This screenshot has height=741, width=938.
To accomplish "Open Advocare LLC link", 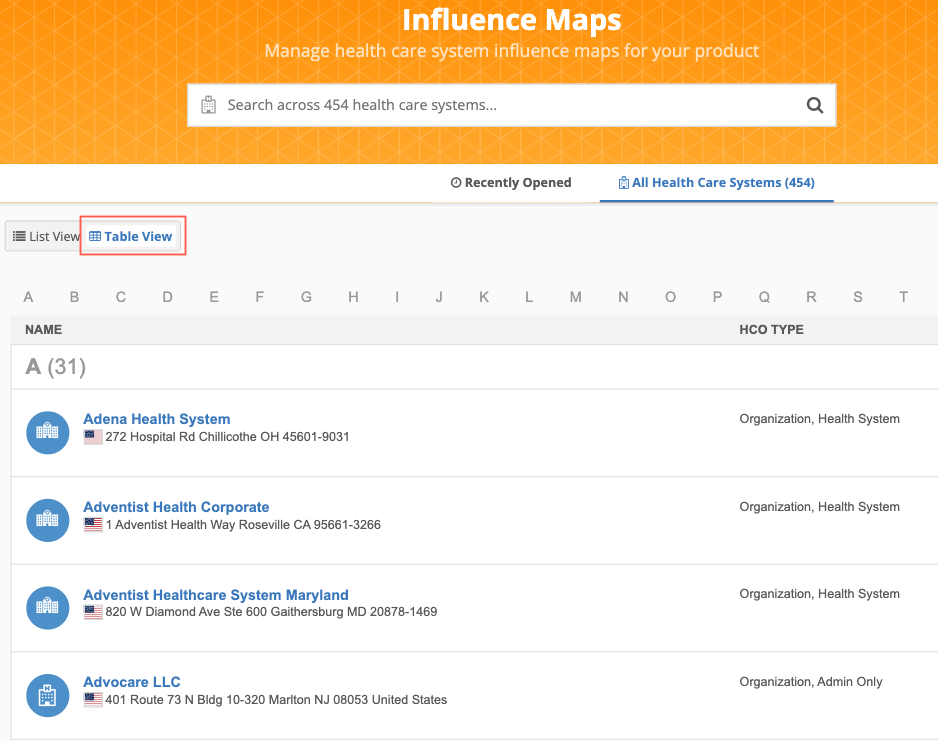I will click(x=132, y=682).
